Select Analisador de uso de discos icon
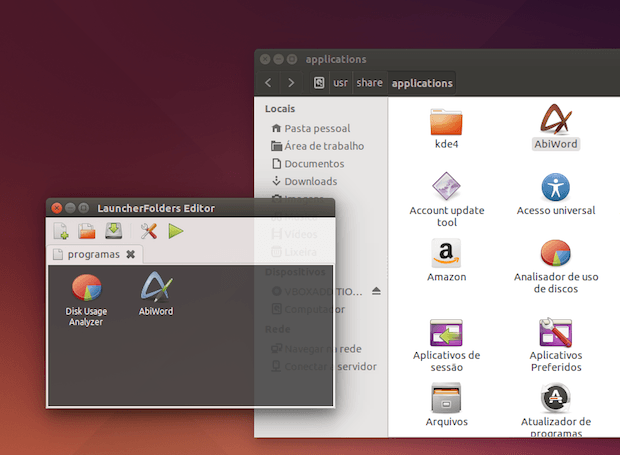 556,266
